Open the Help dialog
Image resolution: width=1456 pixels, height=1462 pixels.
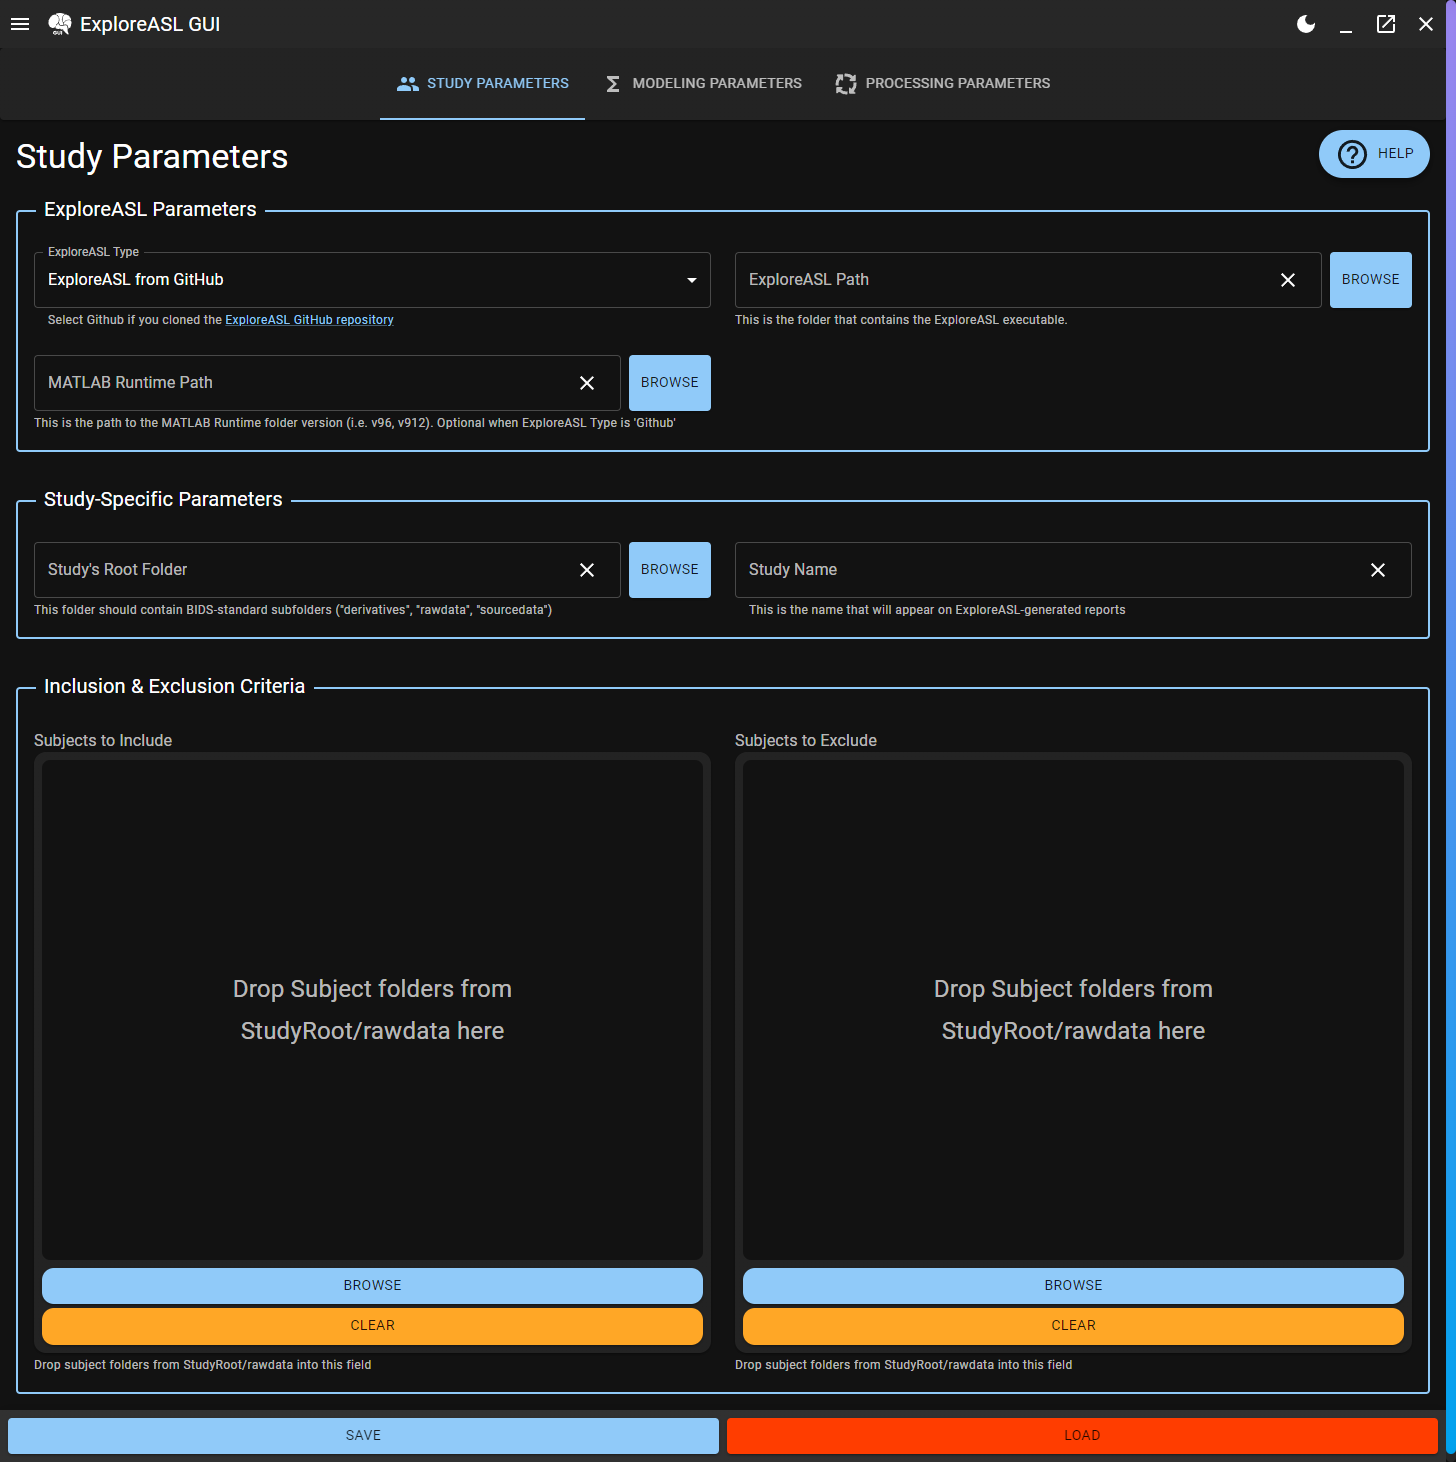(x=1374, y=154)
